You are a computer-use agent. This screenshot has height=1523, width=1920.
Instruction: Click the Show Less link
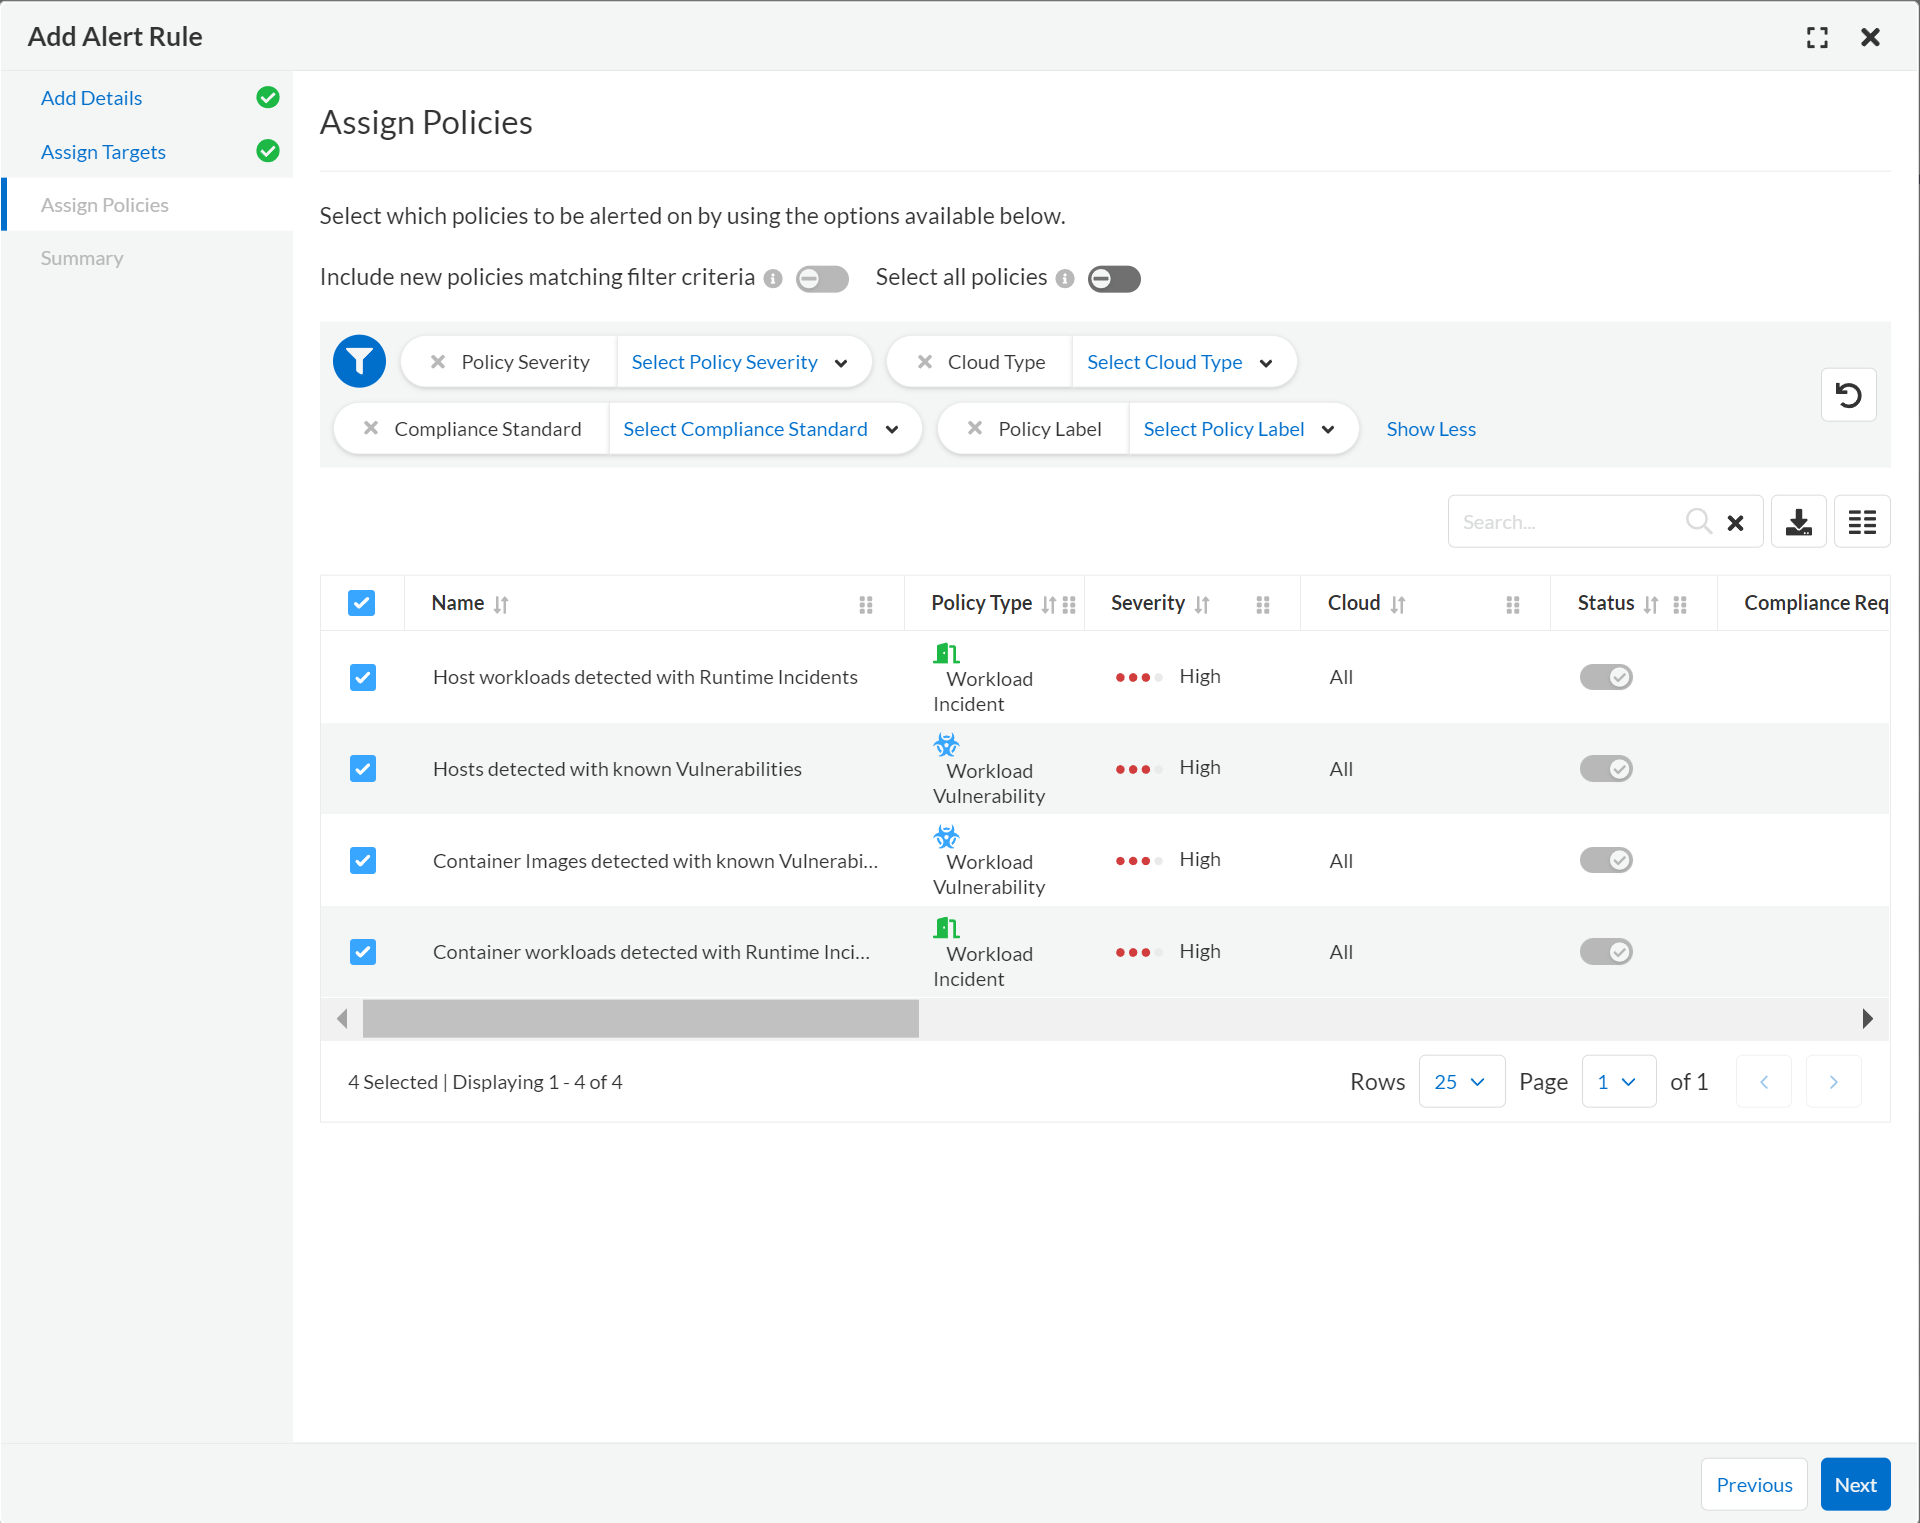click(x=1431, y=429)
